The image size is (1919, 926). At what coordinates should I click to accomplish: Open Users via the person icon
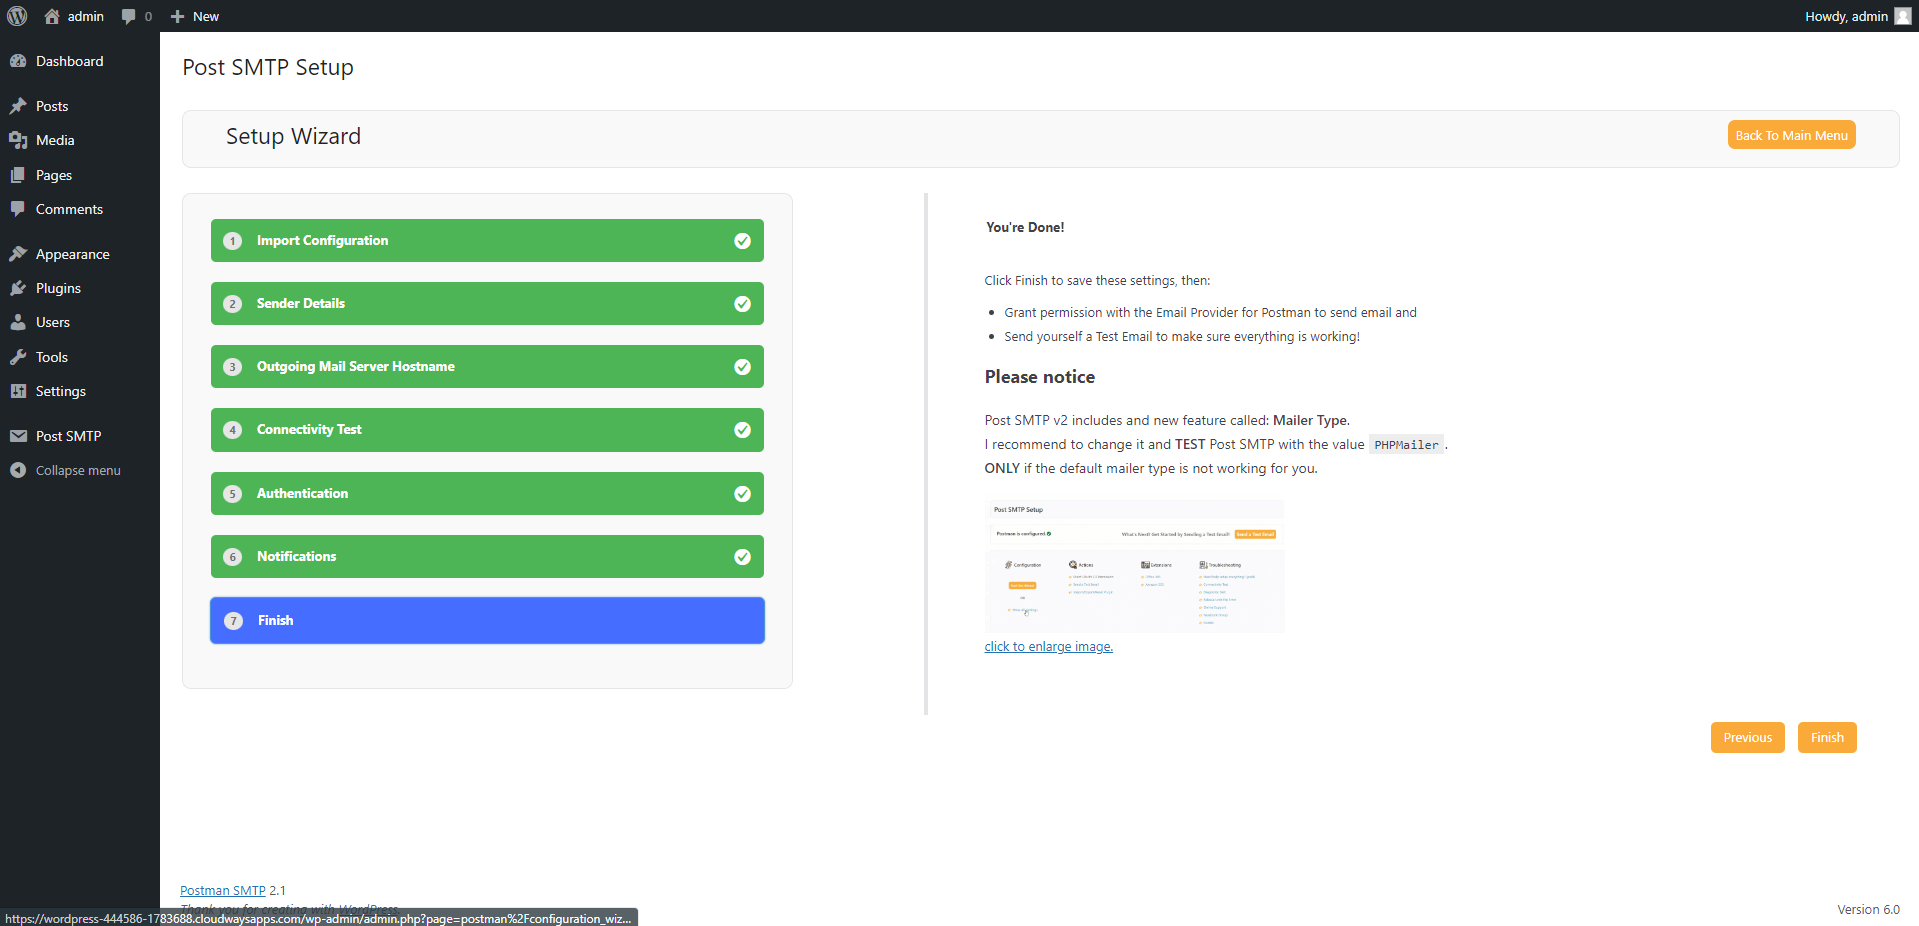pos(20,322)
